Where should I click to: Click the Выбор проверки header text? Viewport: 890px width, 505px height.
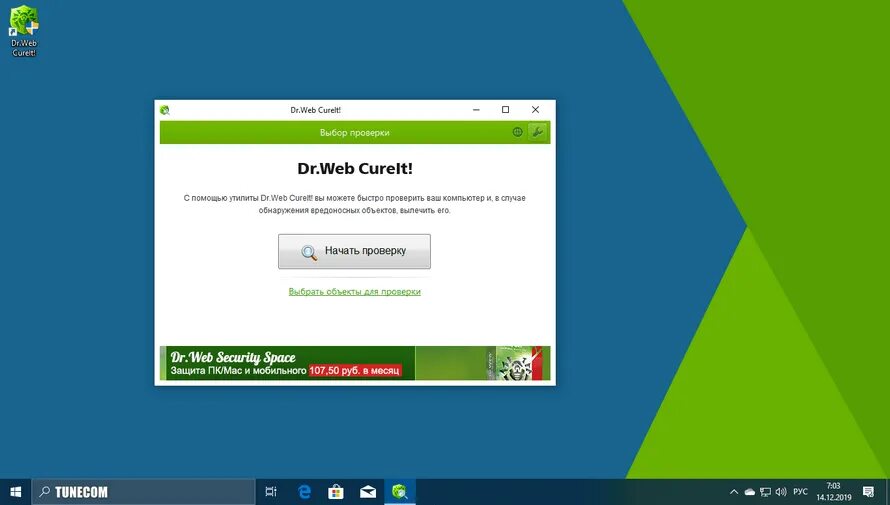tap(355, 133)
